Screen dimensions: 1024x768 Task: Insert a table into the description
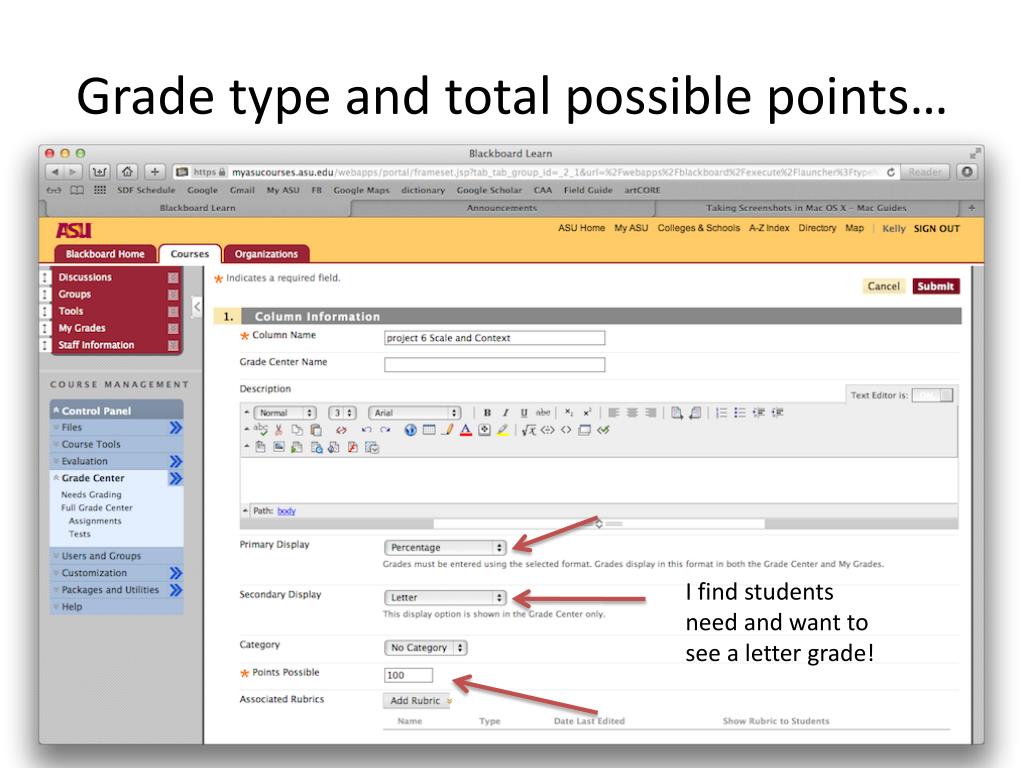(429, 430)
